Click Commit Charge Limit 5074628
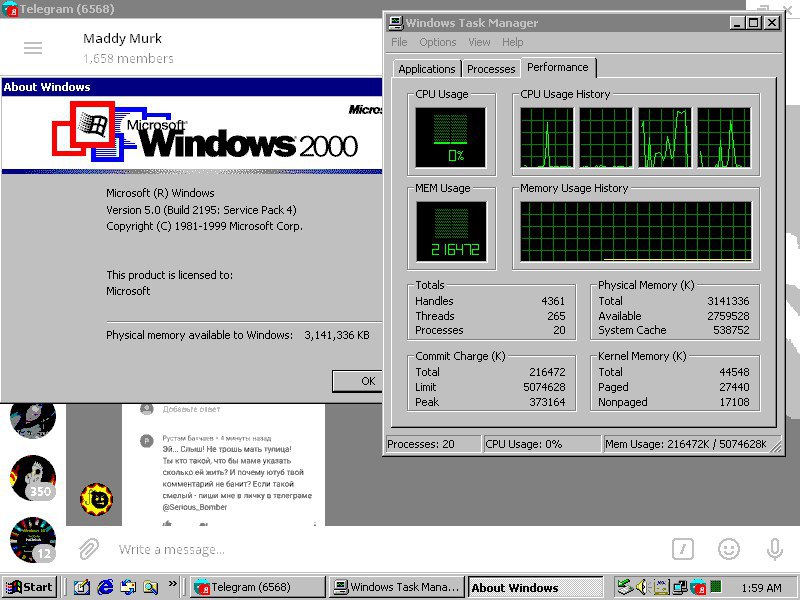 (544, 387)
